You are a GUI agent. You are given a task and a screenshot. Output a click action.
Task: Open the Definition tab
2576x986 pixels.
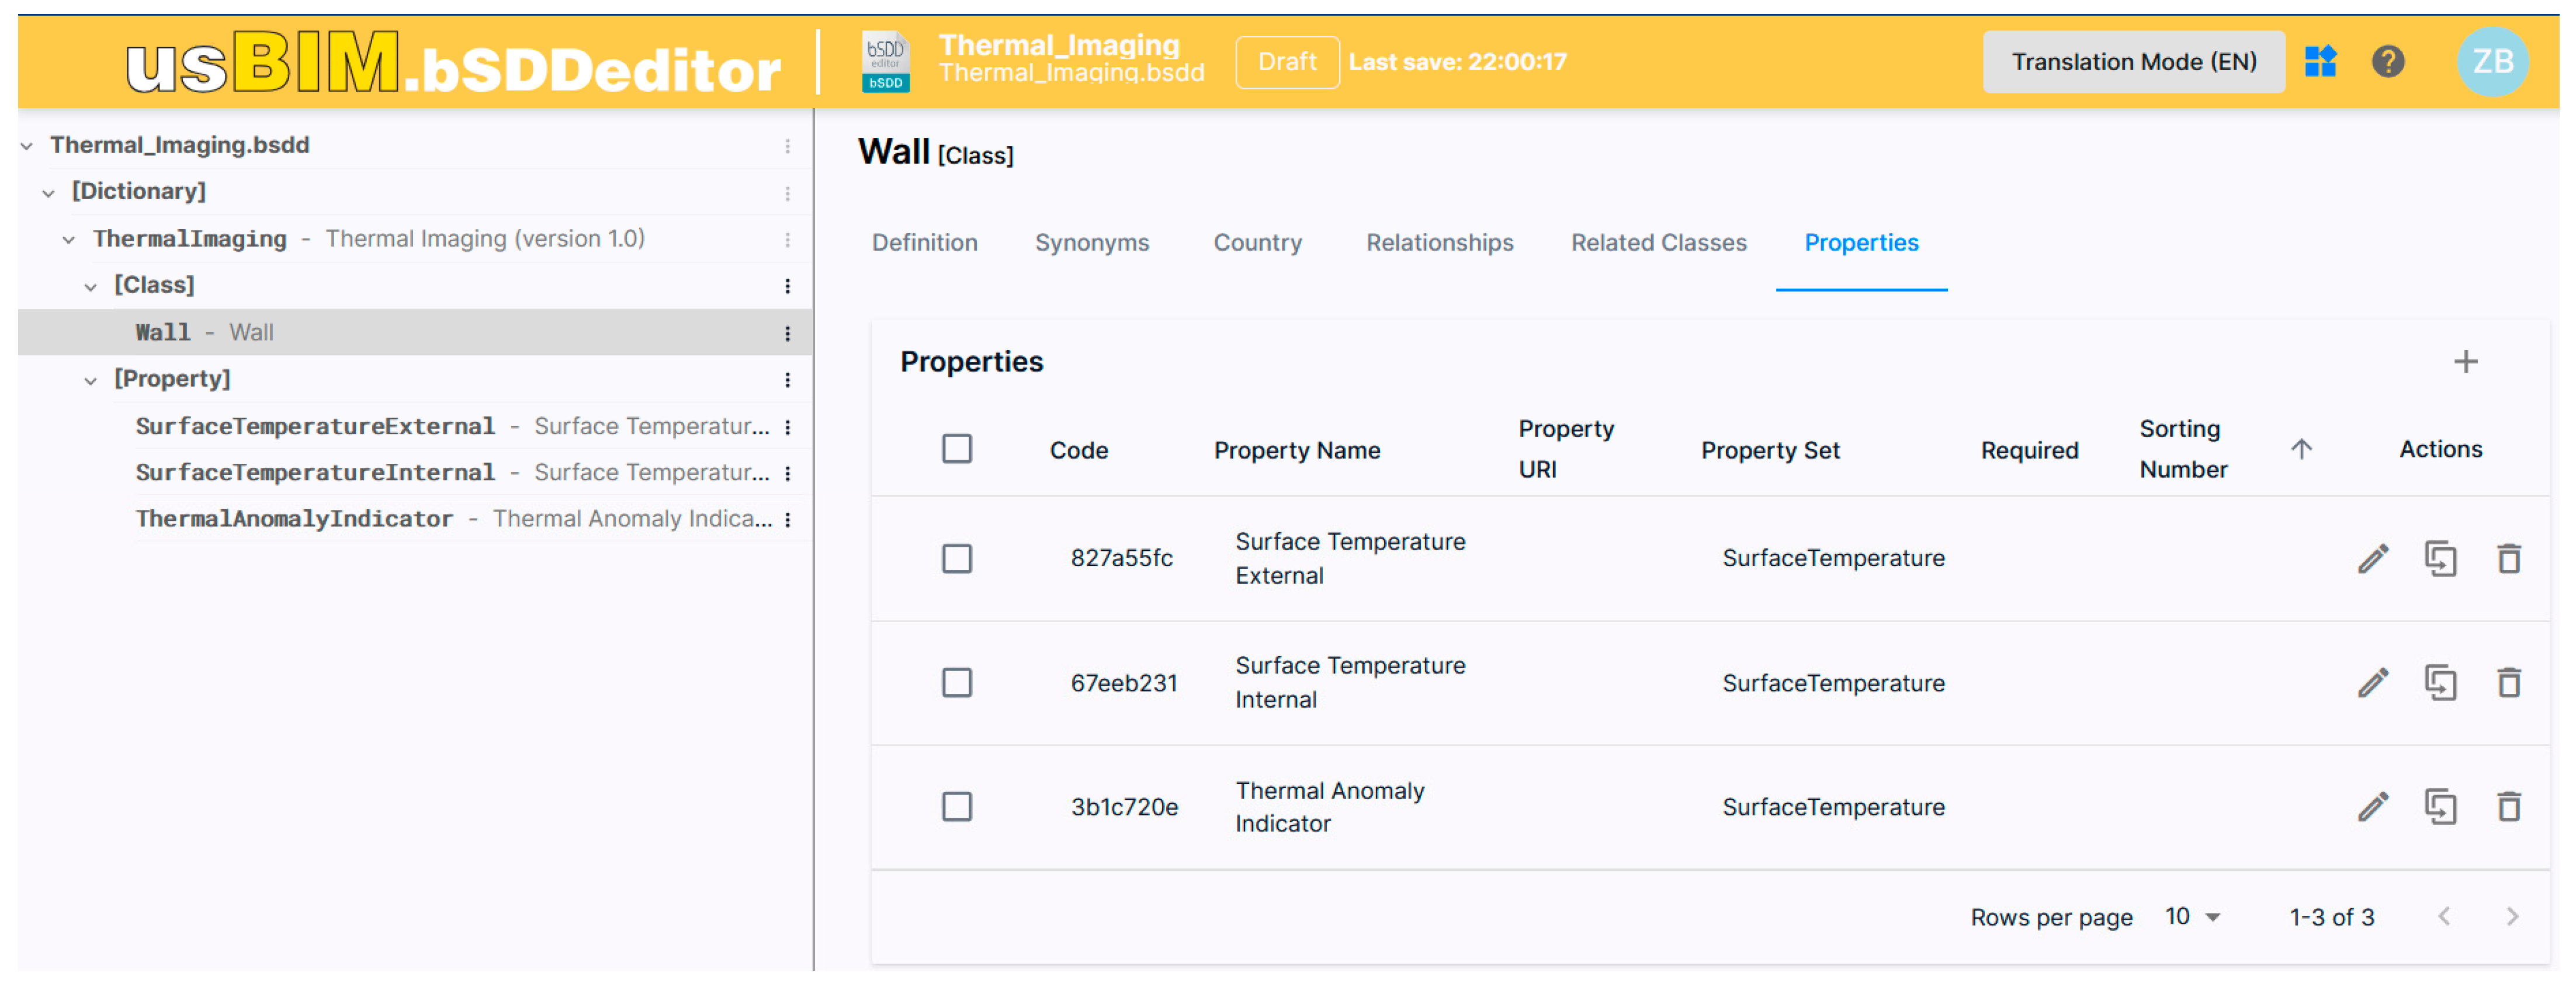pos(924,243)
